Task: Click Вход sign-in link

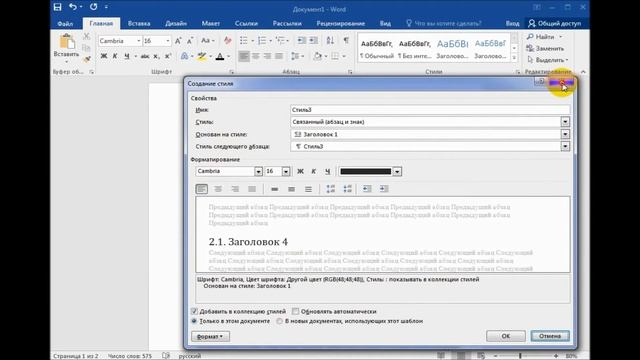Action: (x=512, y=24)
